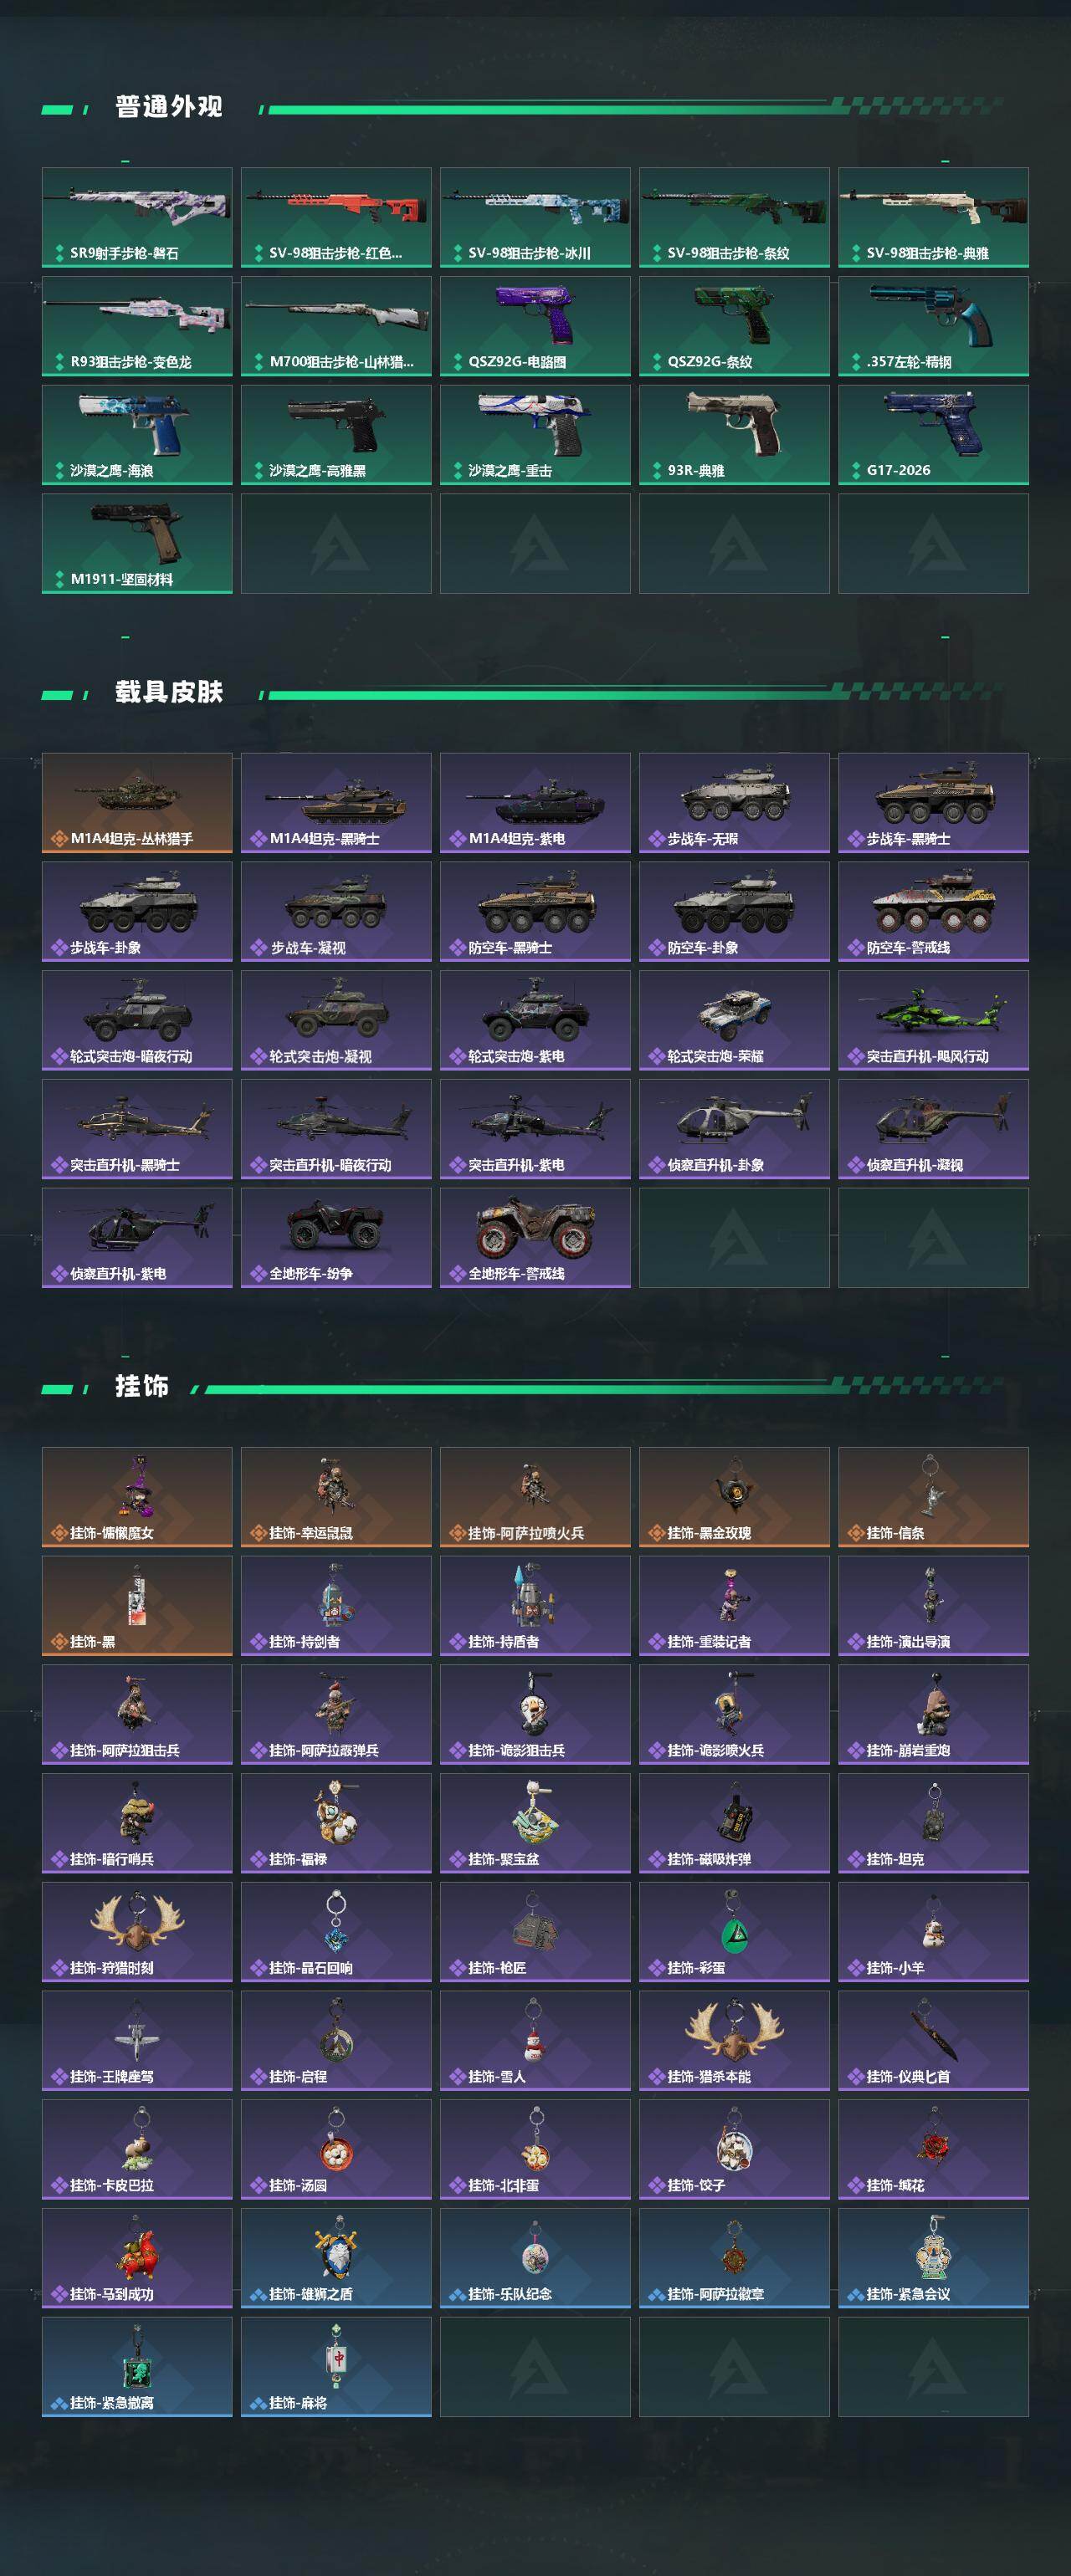Click the 普通外观 section header
The height and width of the screenshot is (2576, 1071).
[169, 107]
